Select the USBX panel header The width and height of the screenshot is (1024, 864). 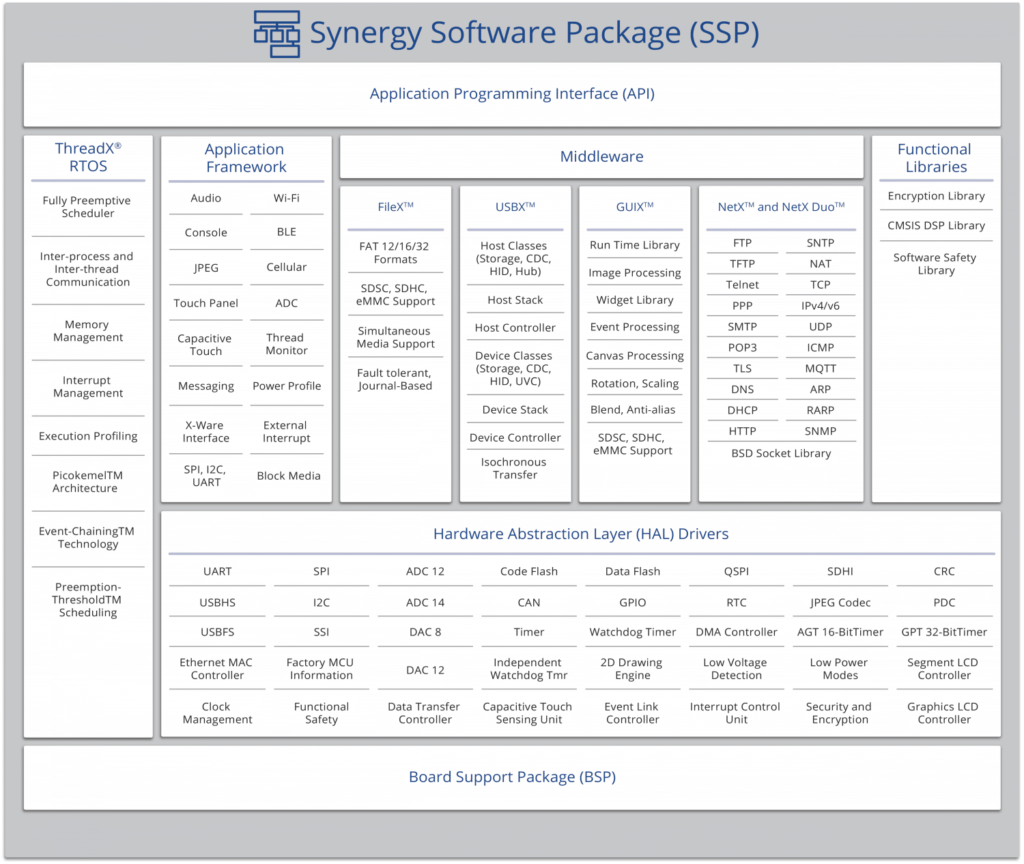click(515, 207)
